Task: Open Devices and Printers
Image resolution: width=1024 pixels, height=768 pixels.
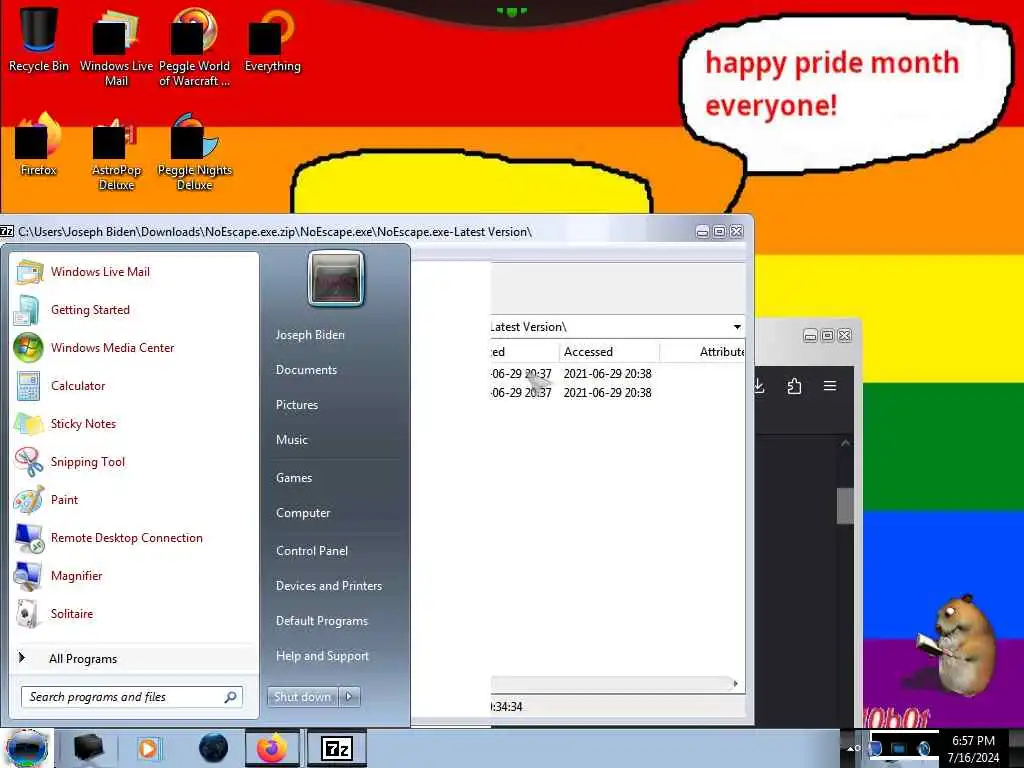Action: (329, 586)
